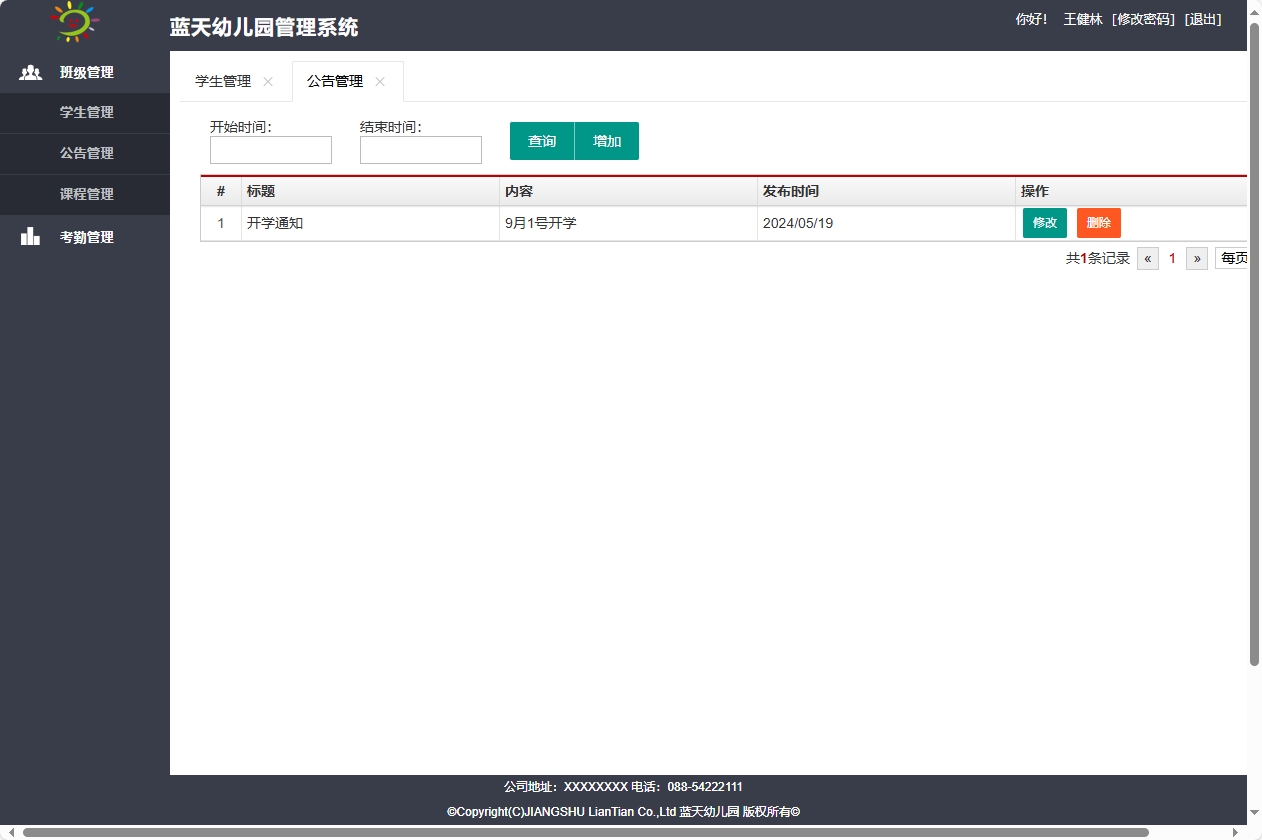Click the 修改 edit button in the table row
This screenshot has width=1262, height=840.
tap(1044, 223)
